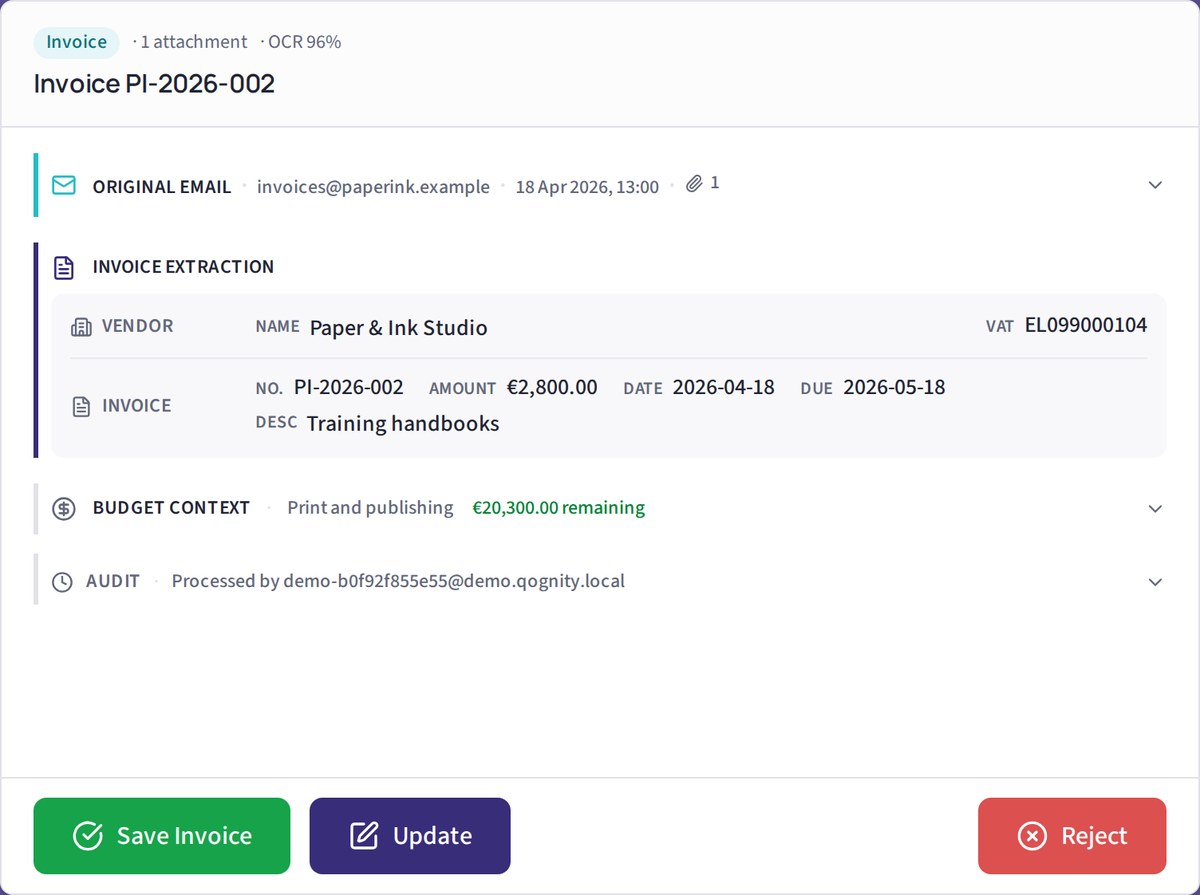The height and width of the screenshot is (895, 1200).
Task: Click the due date 2026-05-18
Action: tap(894, 387)
